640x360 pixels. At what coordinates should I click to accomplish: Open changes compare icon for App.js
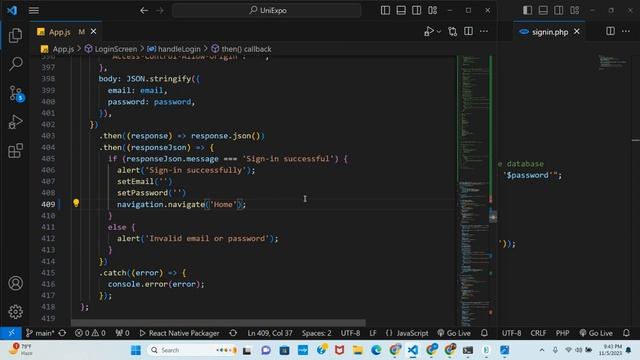[x=452, y=31]
